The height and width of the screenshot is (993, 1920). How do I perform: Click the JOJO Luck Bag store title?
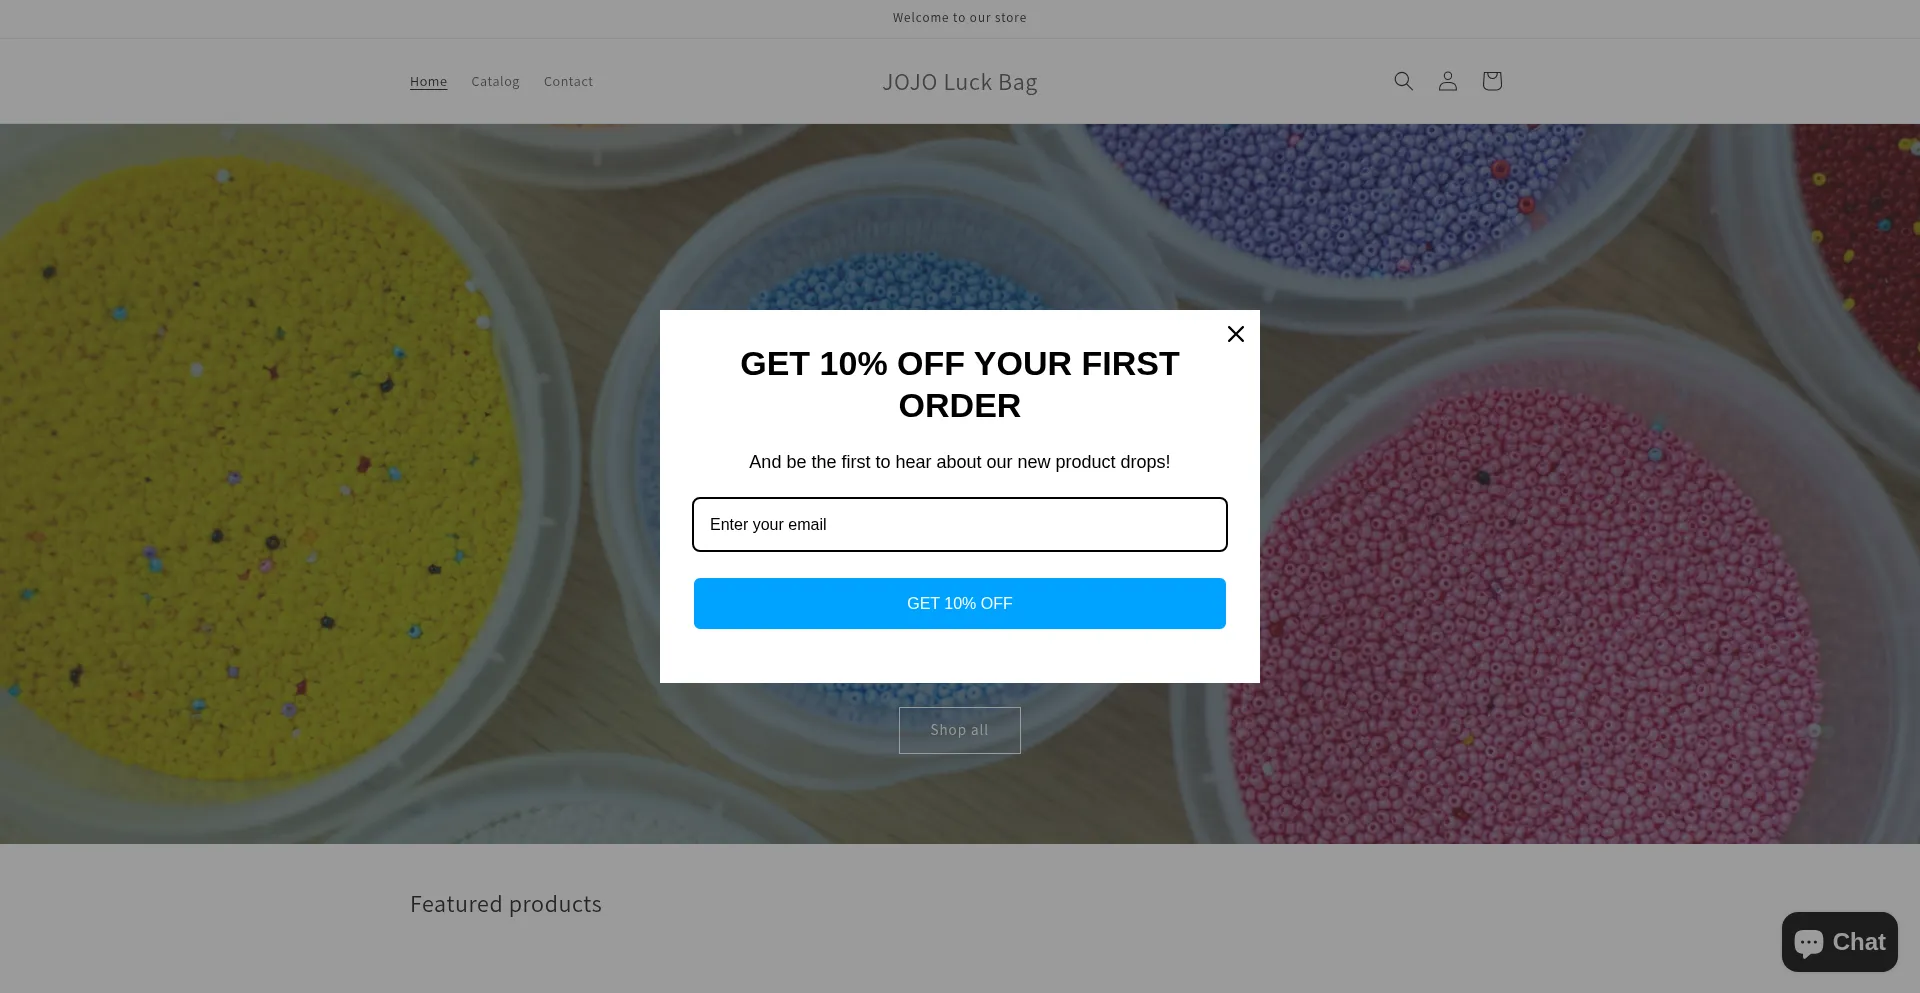pyautogui.click(x=959, y=82)
